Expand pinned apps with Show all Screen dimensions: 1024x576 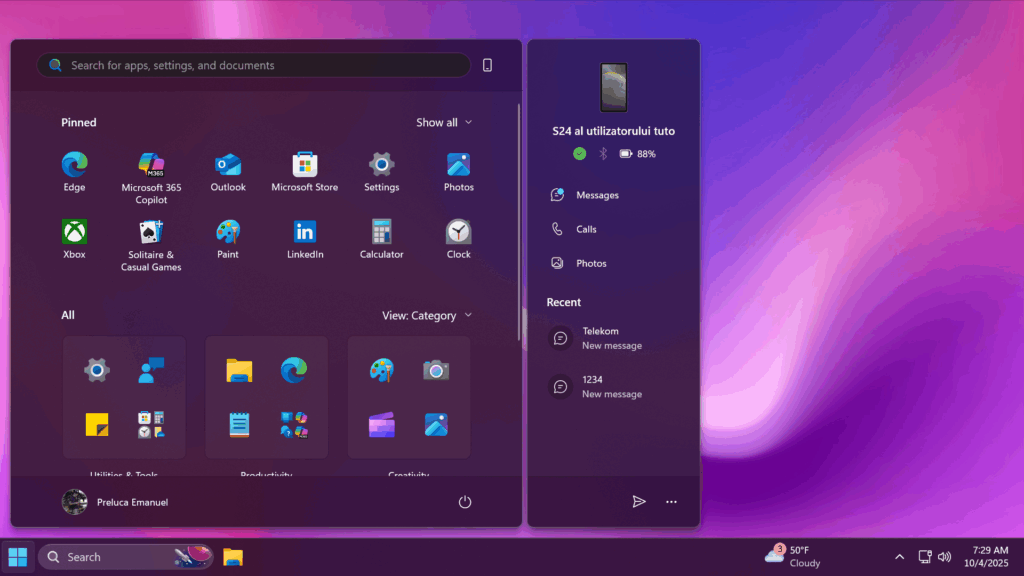coord(444,122)
